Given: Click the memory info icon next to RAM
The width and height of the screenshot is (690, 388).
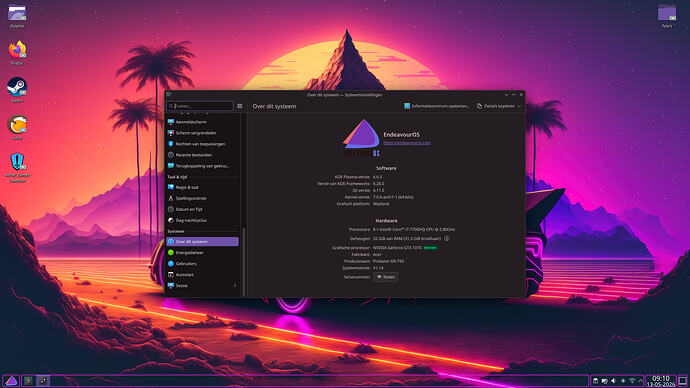Looking at the screenshot, I should [x=447, y=238].
